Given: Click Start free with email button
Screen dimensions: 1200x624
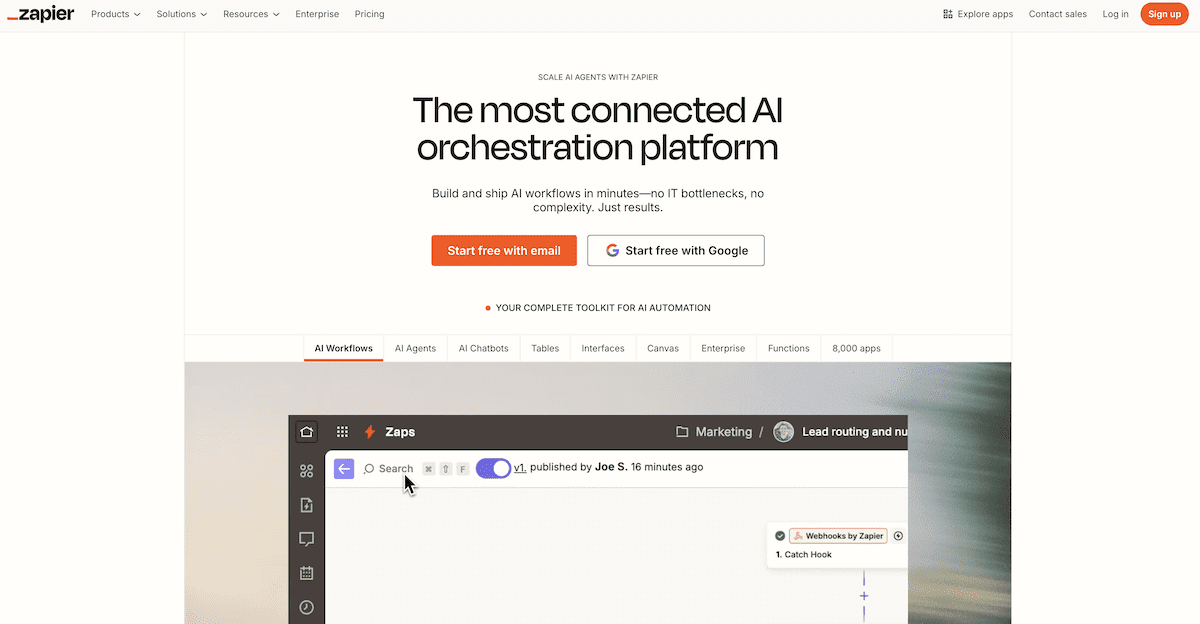Looking at the screenshot, I should (x=504, y=251).
